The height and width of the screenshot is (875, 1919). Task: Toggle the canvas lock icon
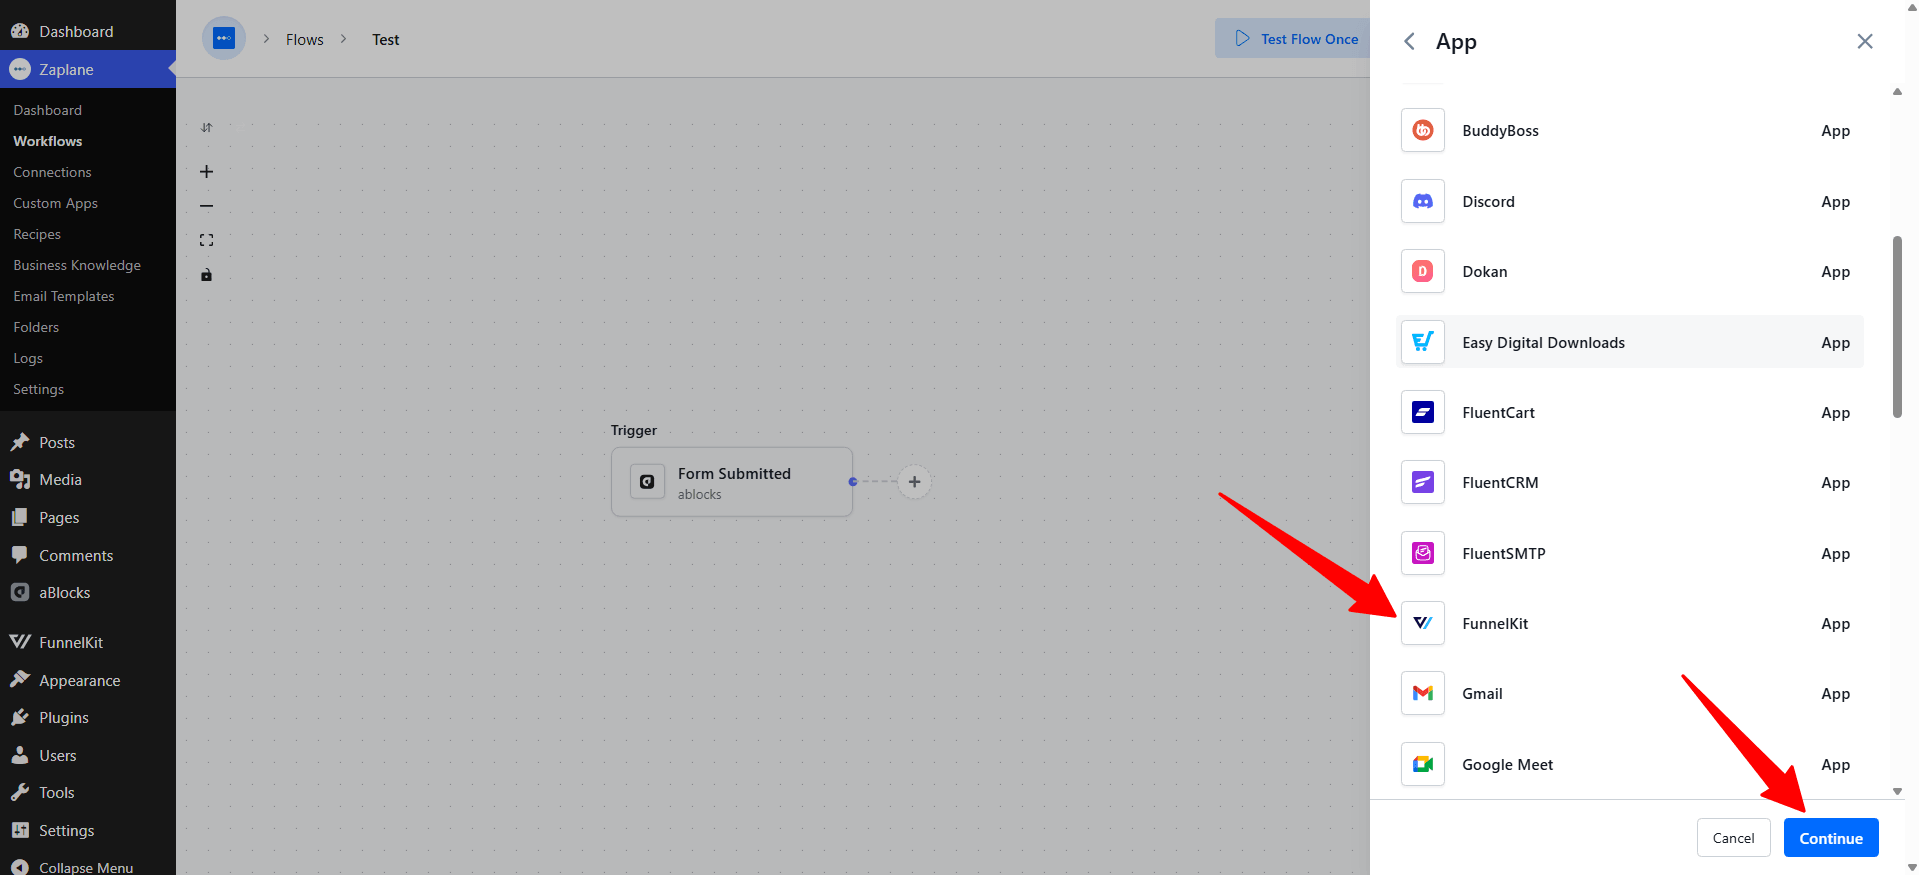point(206,274)
